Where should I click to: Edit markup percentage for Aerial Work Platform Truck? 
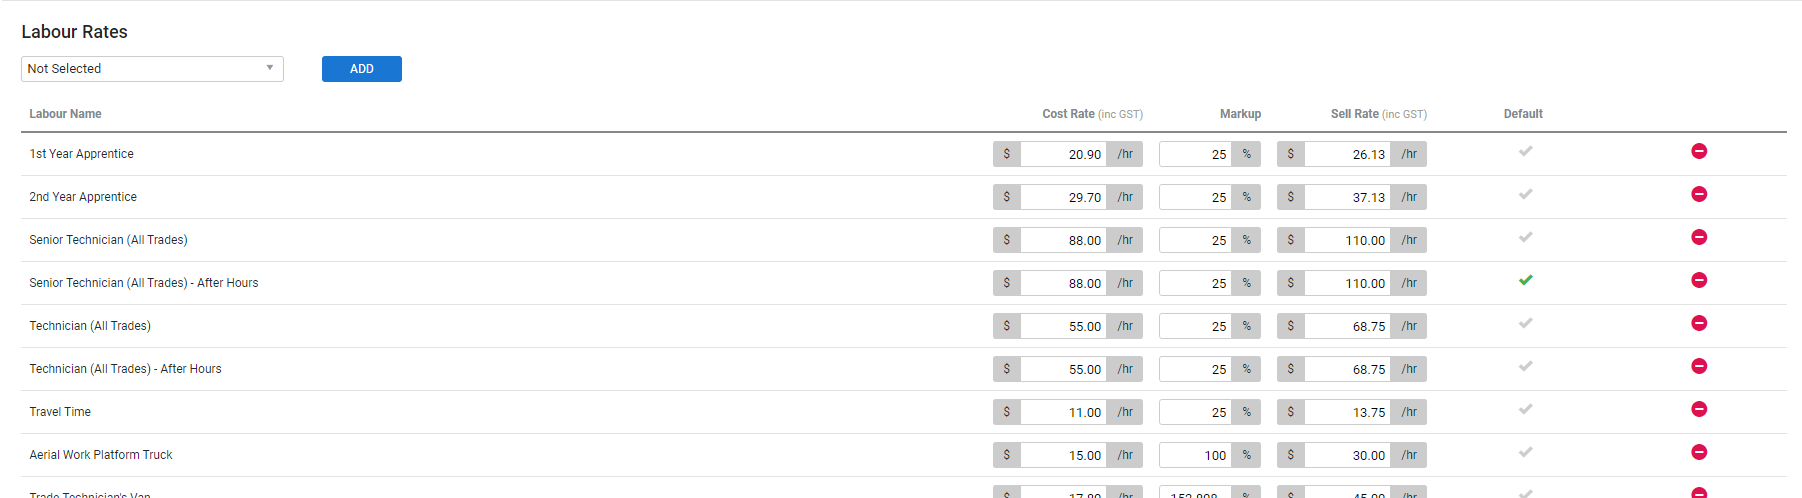click(1195, 455)
